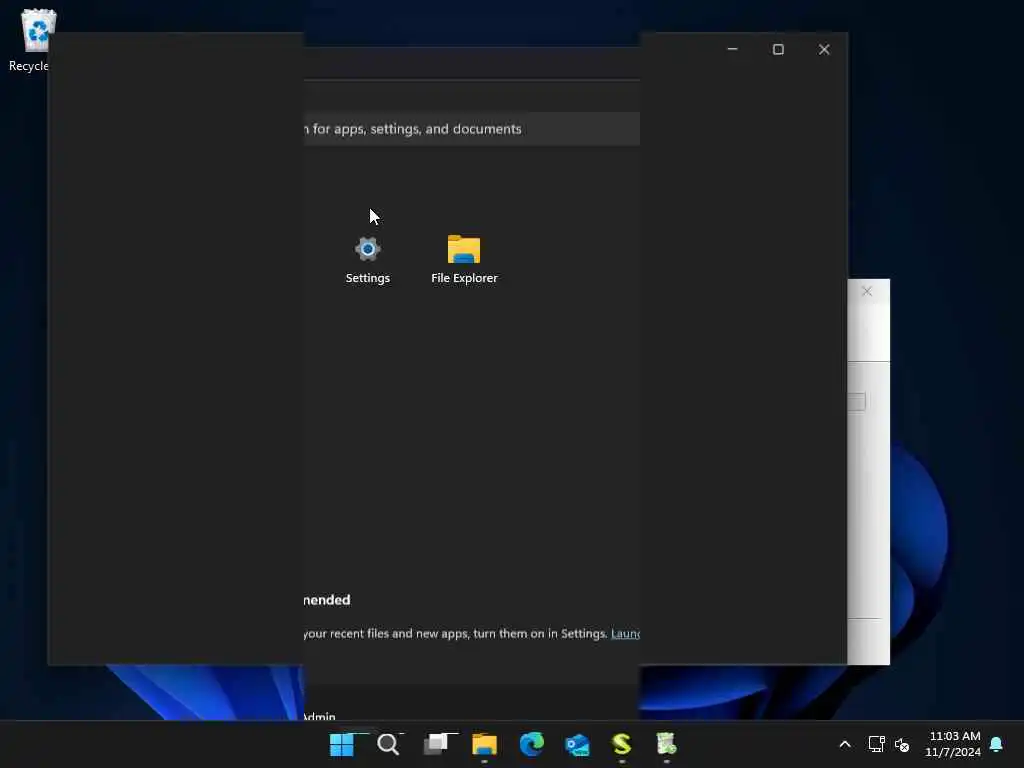Open the Outlook mail app on taskbar
1024x768 pixels.
pos(577,744)
